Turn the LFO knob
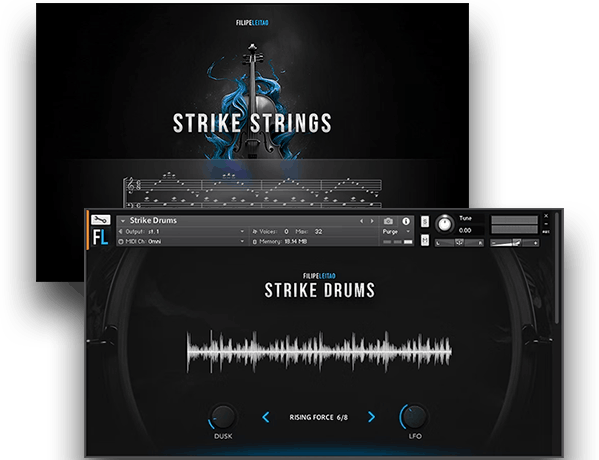This screenshot has width=599, height=460. pyautogui.click(x=414, y=416)
